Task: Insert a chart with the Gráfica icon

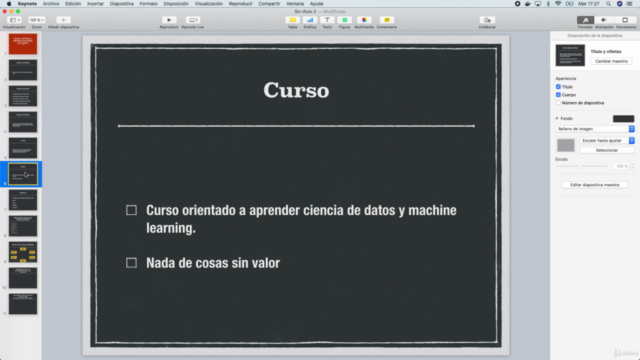Action: (x=310, y=20)
